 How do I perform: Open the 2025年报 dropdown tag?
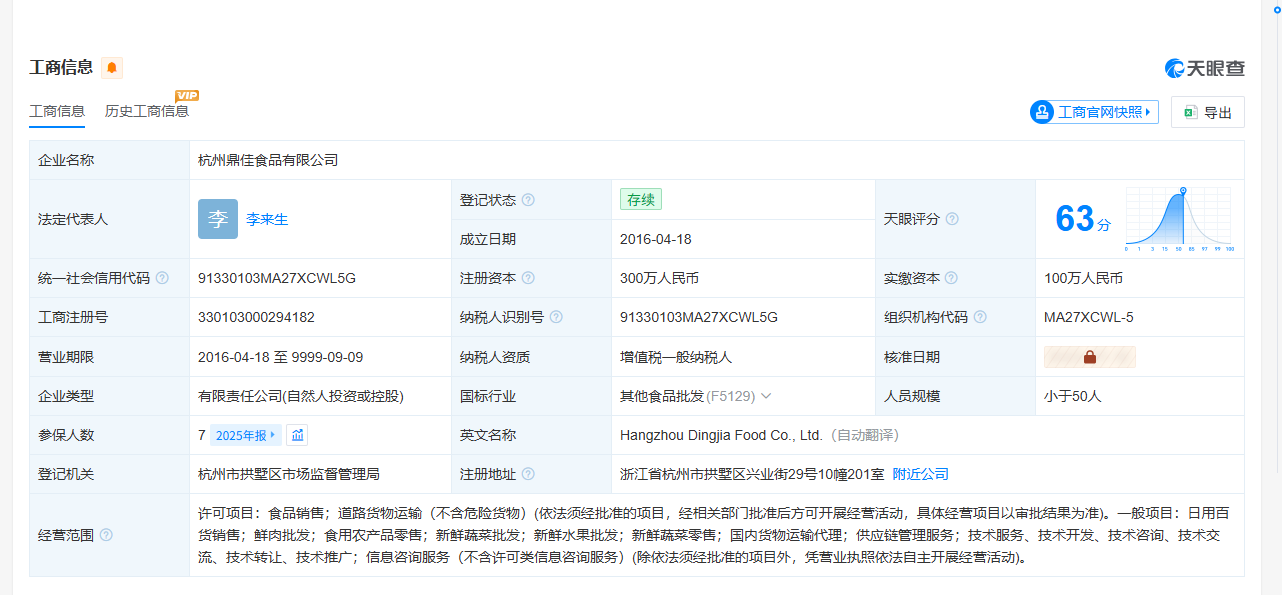pos(246,435)
